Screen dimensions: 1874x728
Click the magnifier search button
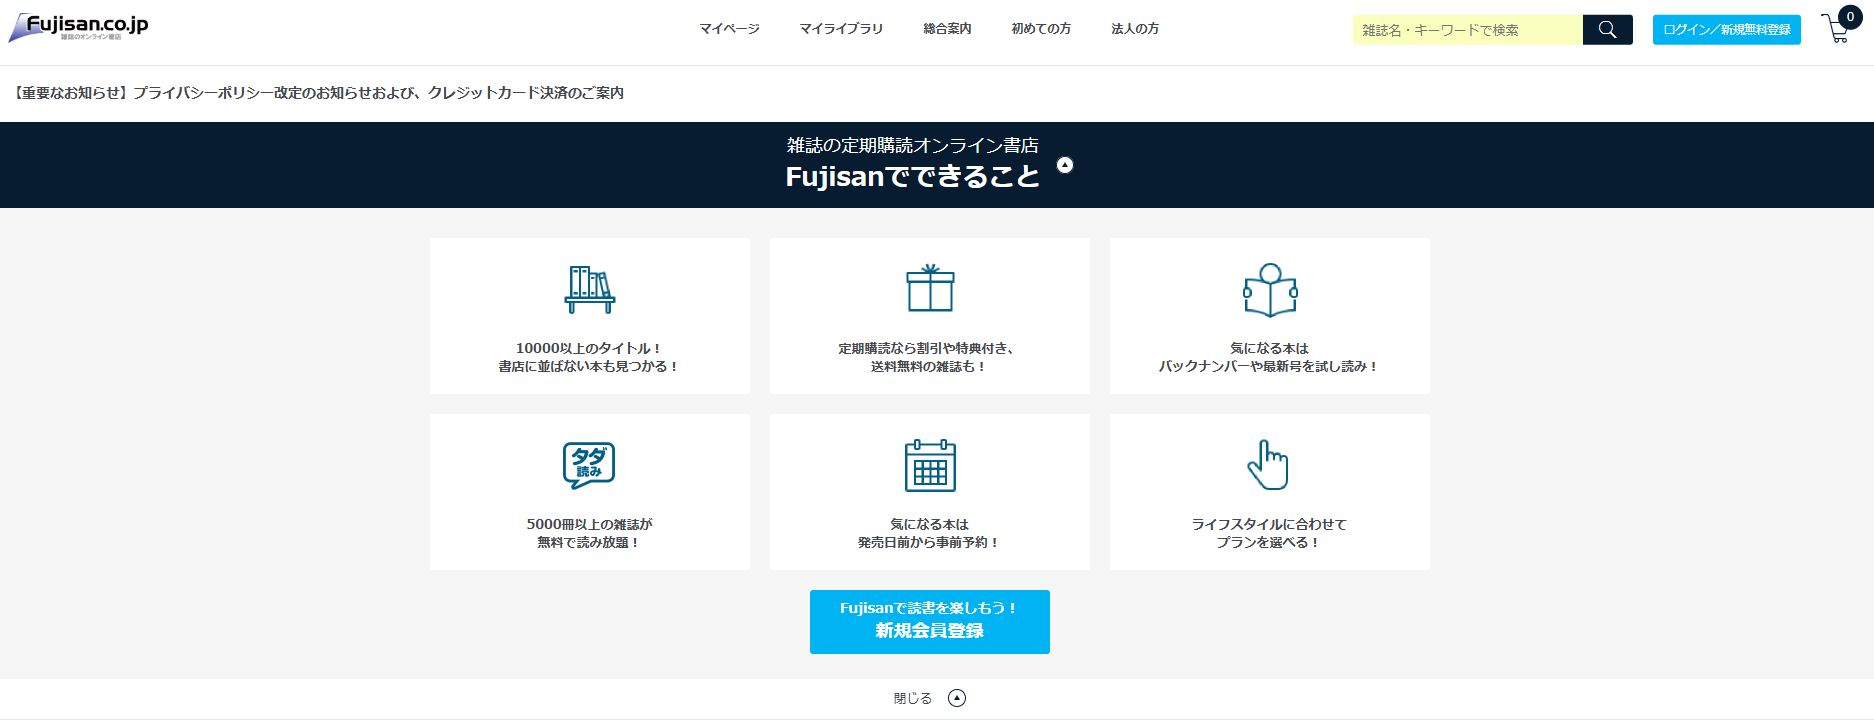pos(1607,30)
